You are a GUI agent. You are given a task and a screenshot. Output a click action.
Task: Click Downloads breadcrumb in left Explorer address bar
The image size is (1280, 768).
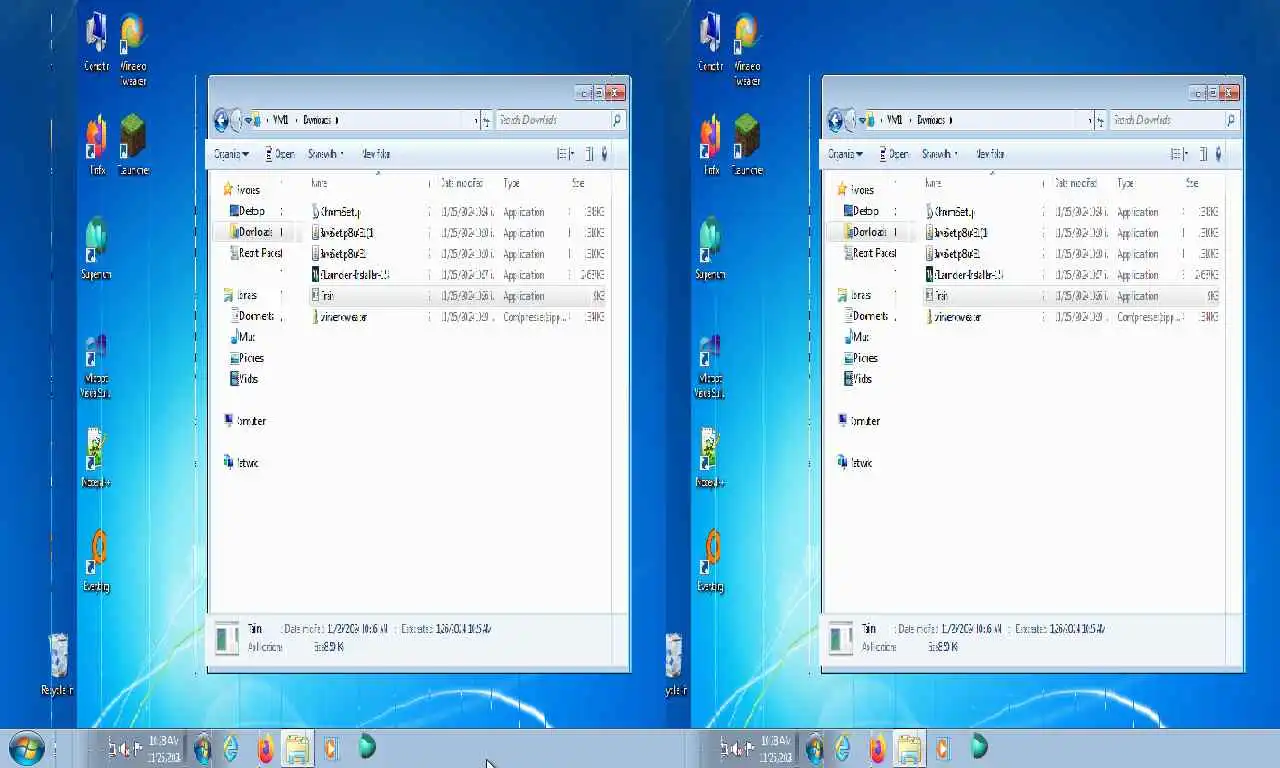pos(317,120)
